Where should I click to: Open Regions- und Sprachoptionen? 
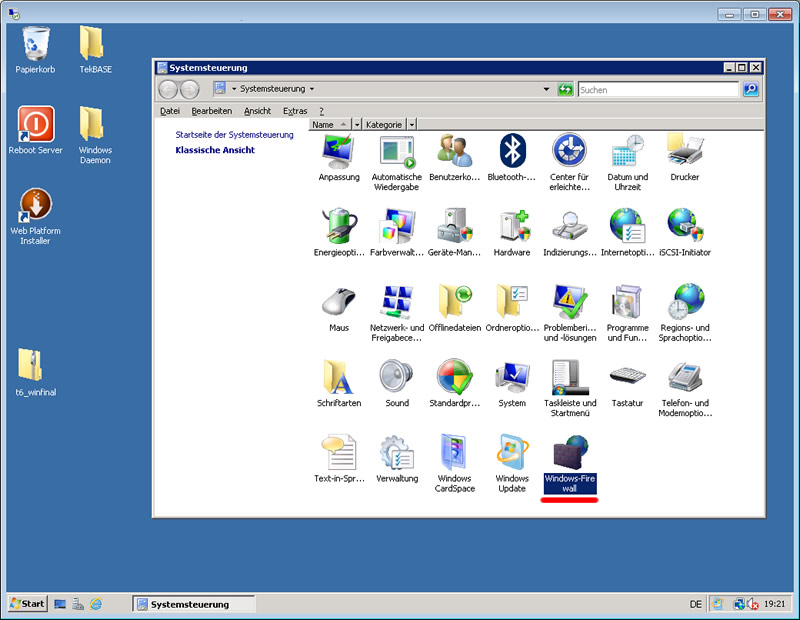pos(685,313)
